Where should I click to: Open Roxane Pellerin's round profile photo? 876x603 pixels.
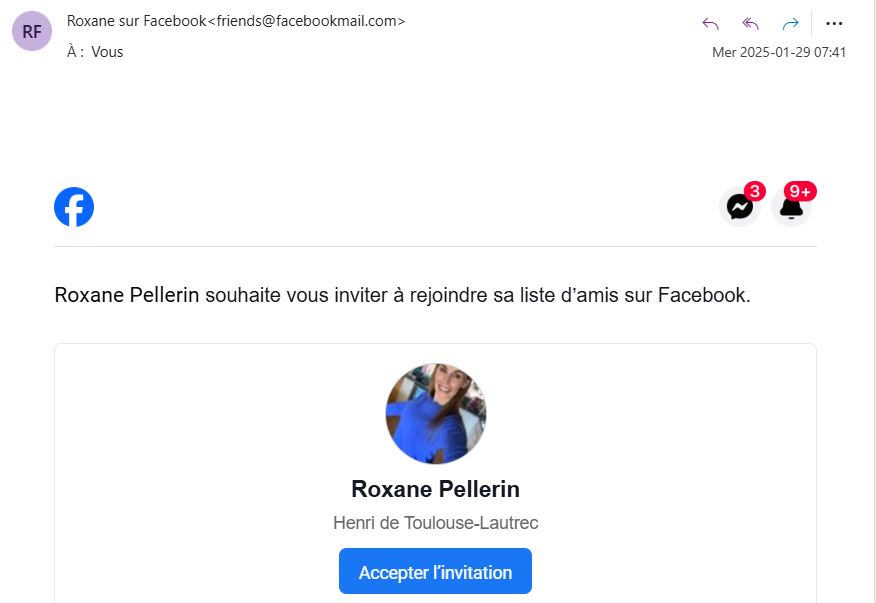coord(436,413)
